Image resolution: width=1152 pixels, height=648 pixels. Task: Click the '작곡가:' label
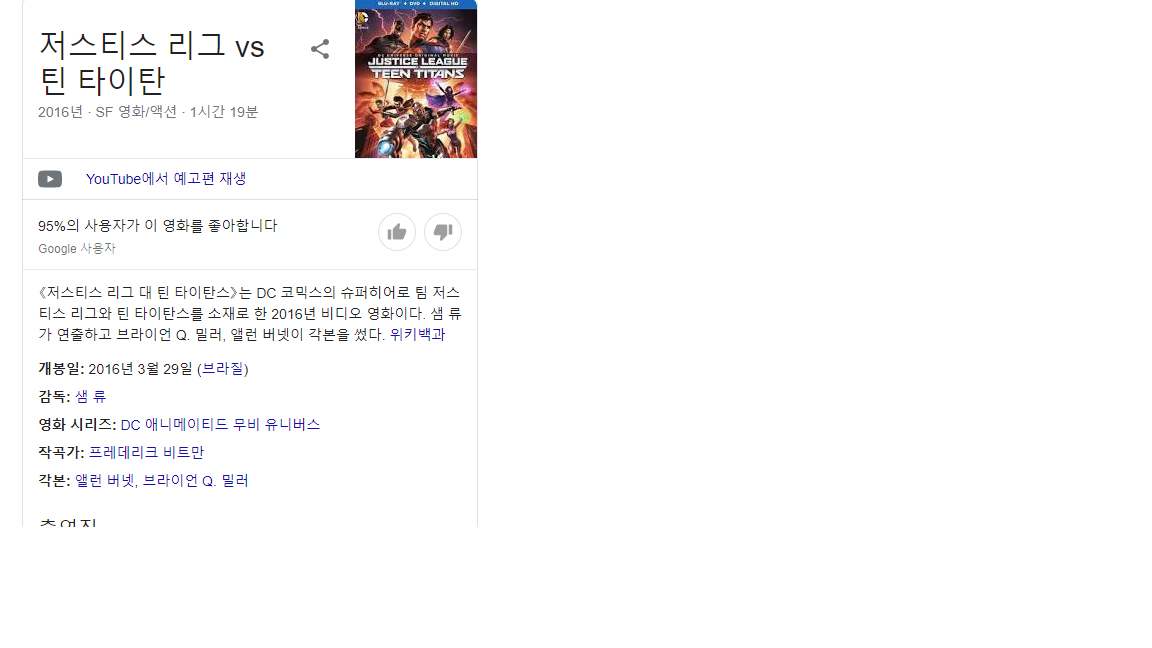pyautogui.click(x=61, y=453)
